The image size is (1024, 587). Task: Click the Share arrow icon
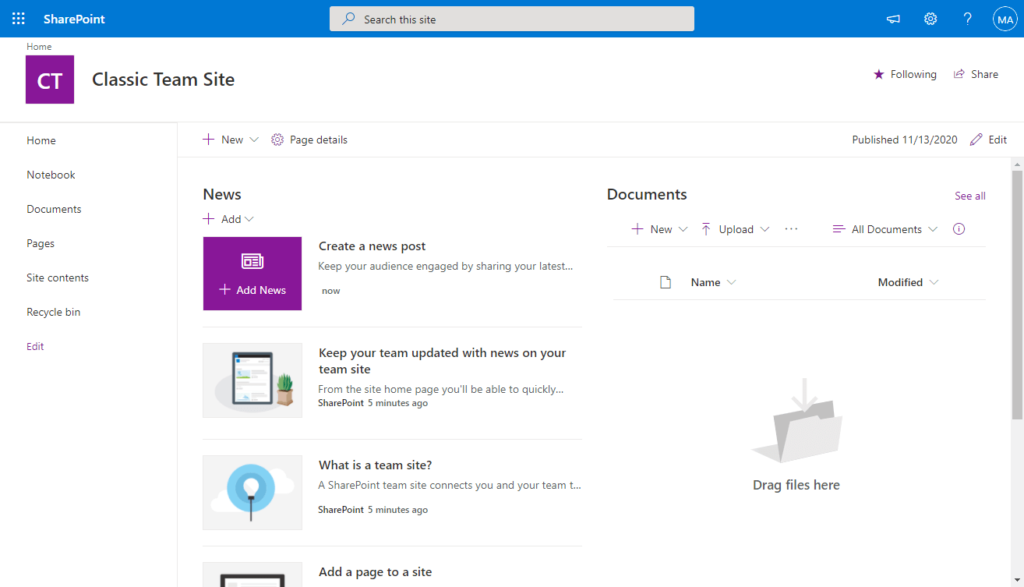tap(959, 74)
